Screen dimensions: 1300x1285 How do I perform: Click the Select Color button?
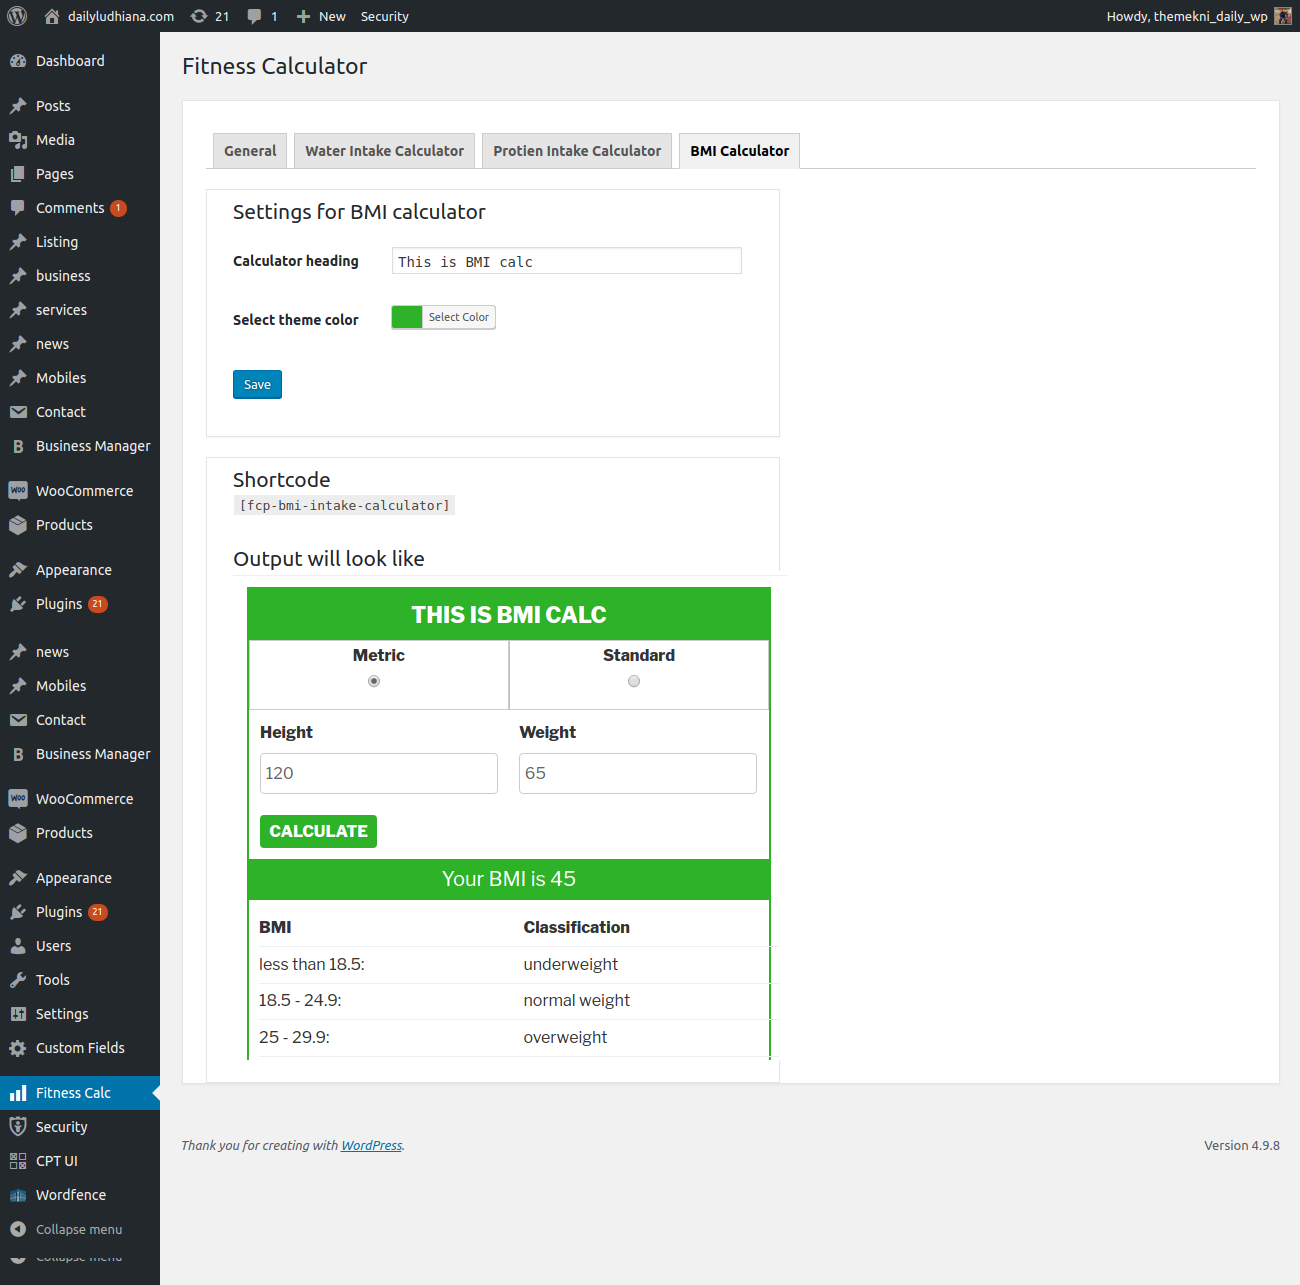(x=459, y=317)
